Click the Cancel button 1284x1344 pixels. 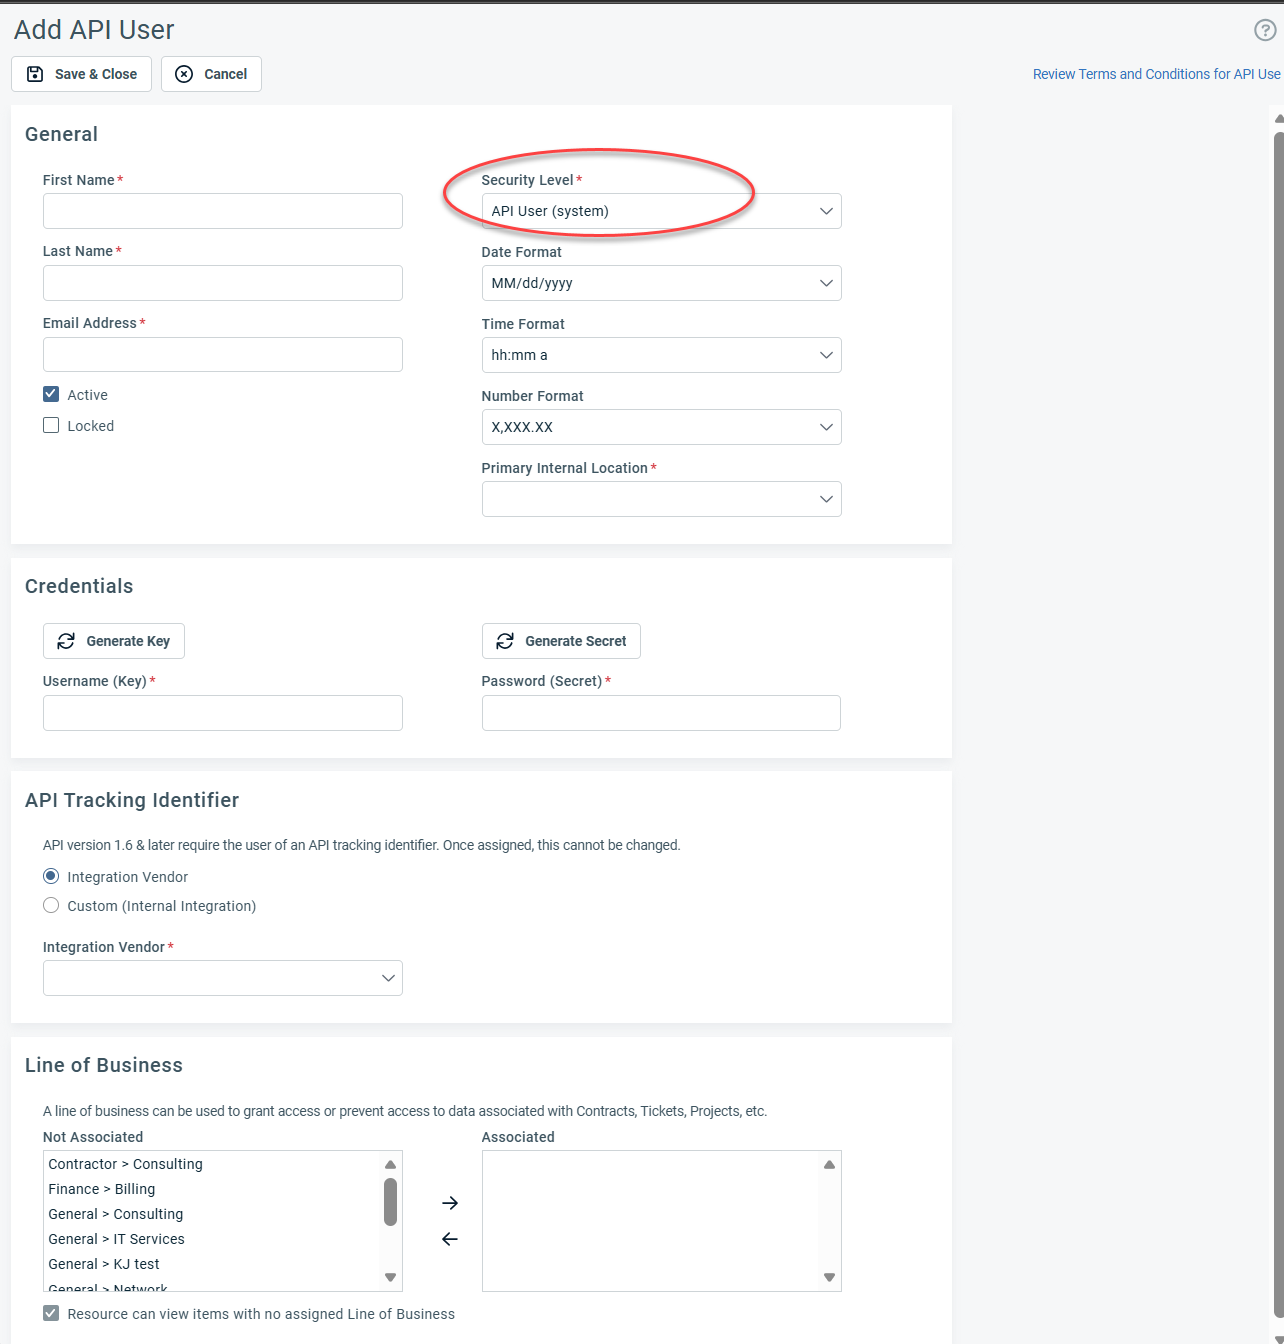point(211,74)
